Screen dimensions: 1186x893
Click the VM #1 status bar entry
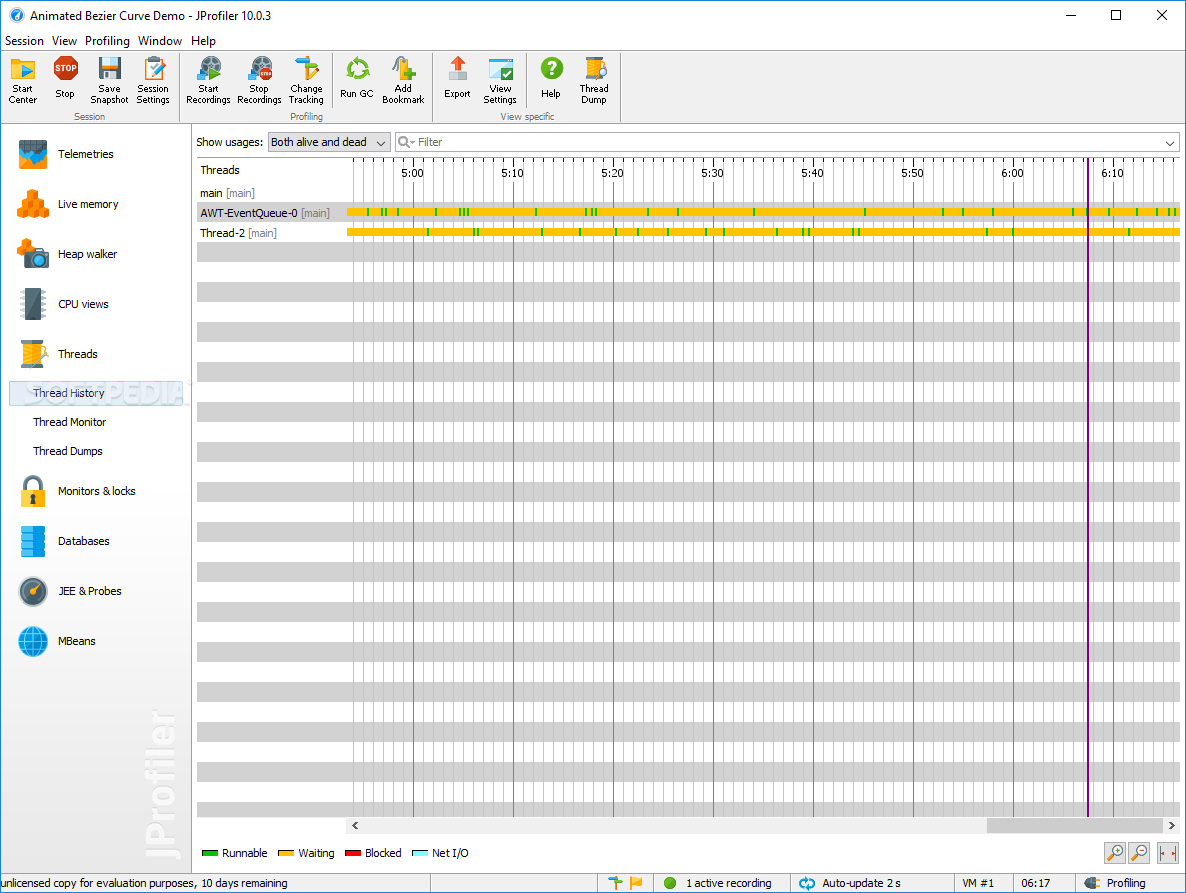coord(978,883)
